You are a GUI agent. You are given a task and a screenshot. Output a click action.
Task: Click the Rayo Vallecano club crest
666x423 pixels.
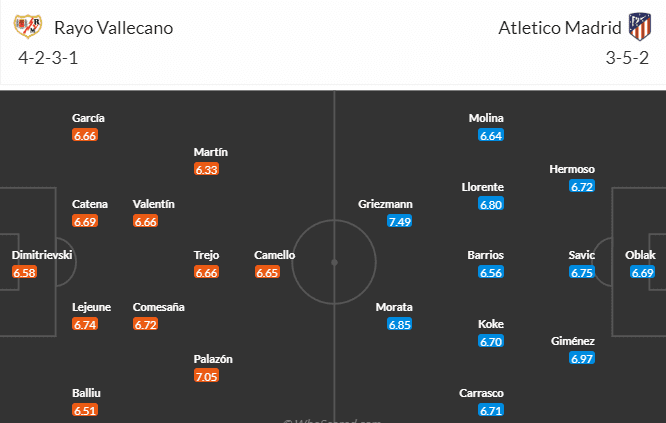pos(33,27)
